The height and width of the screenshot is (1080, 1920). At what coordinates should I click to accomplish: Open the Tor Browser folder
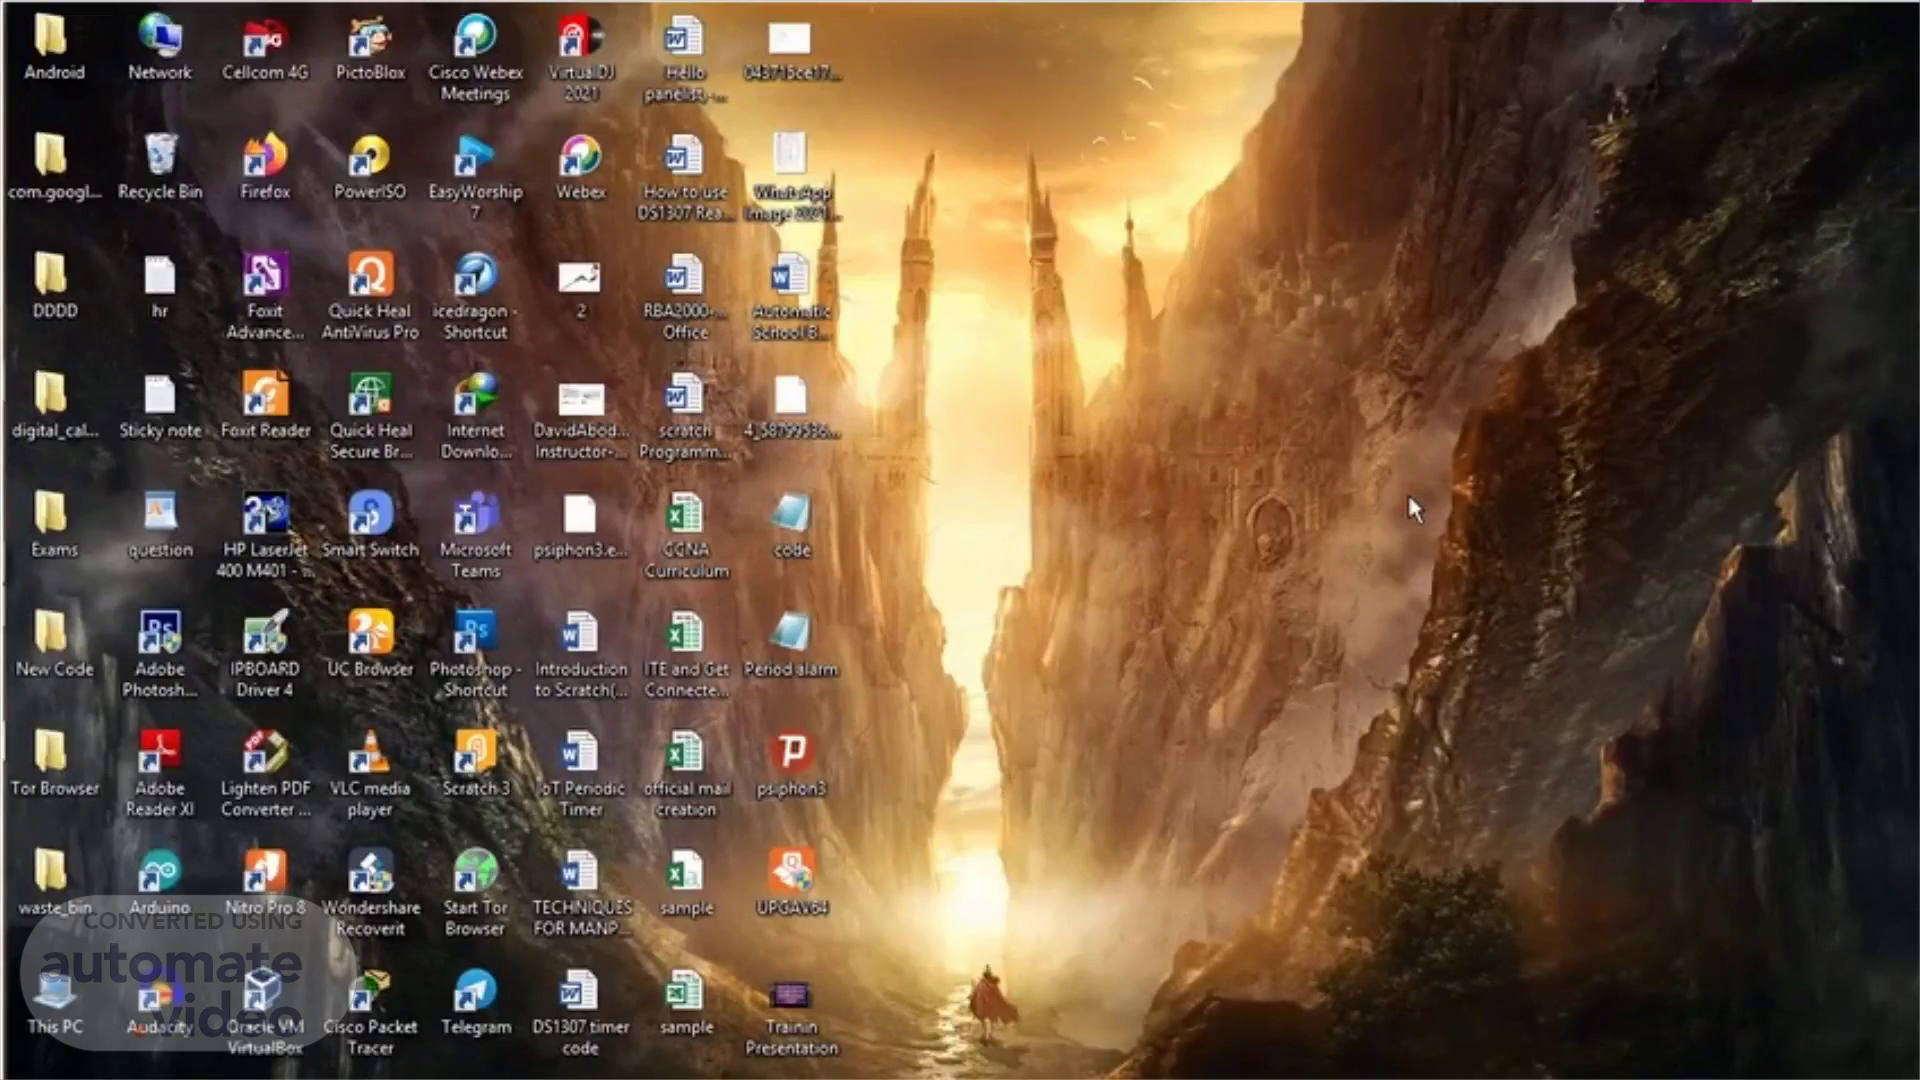(54, 762)
